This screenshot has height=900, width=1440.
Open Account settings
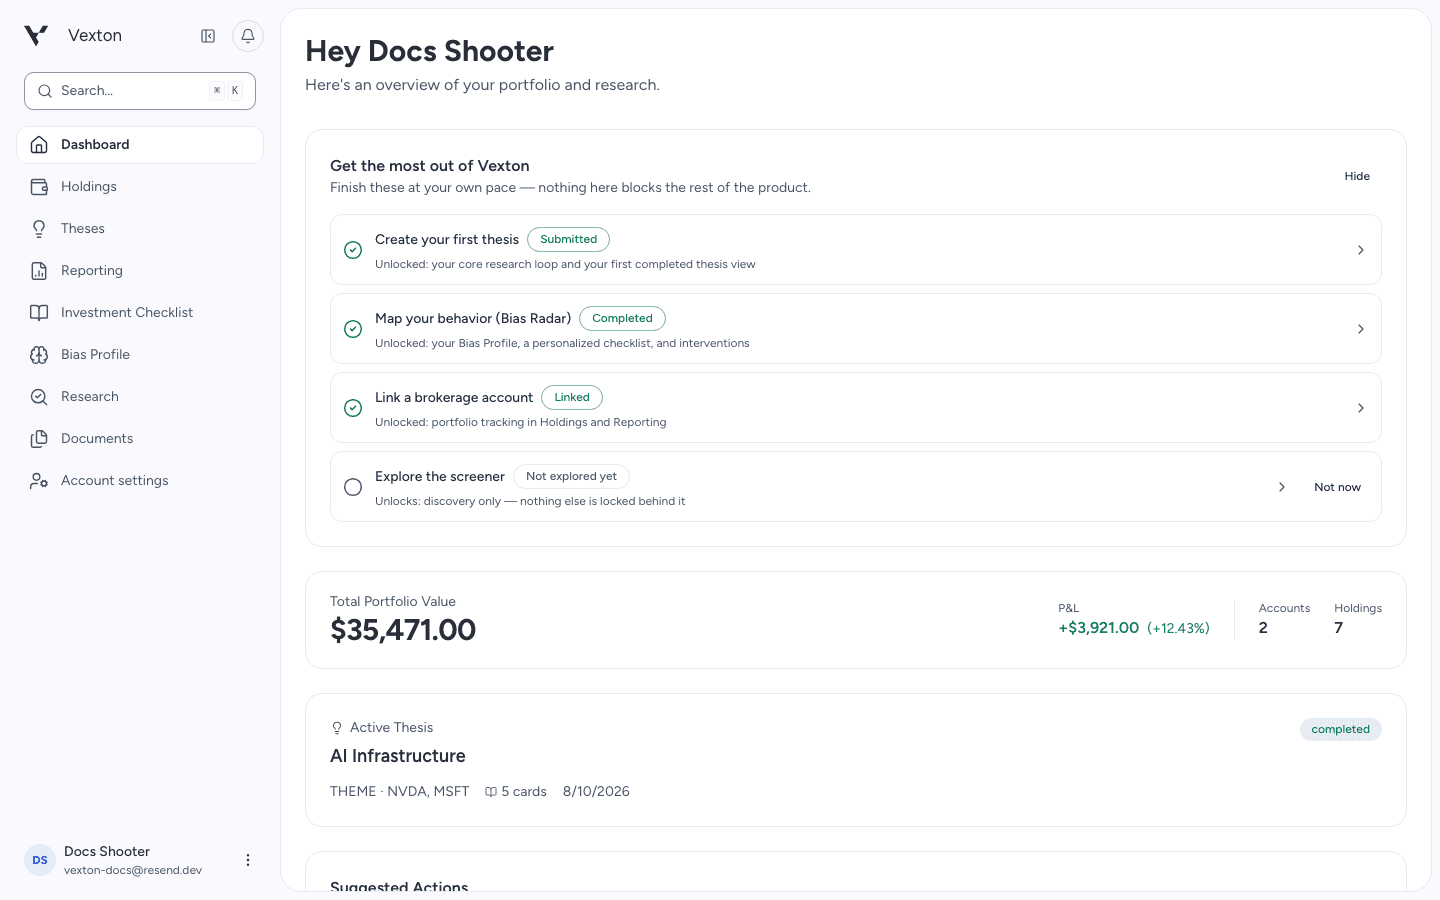140,481
